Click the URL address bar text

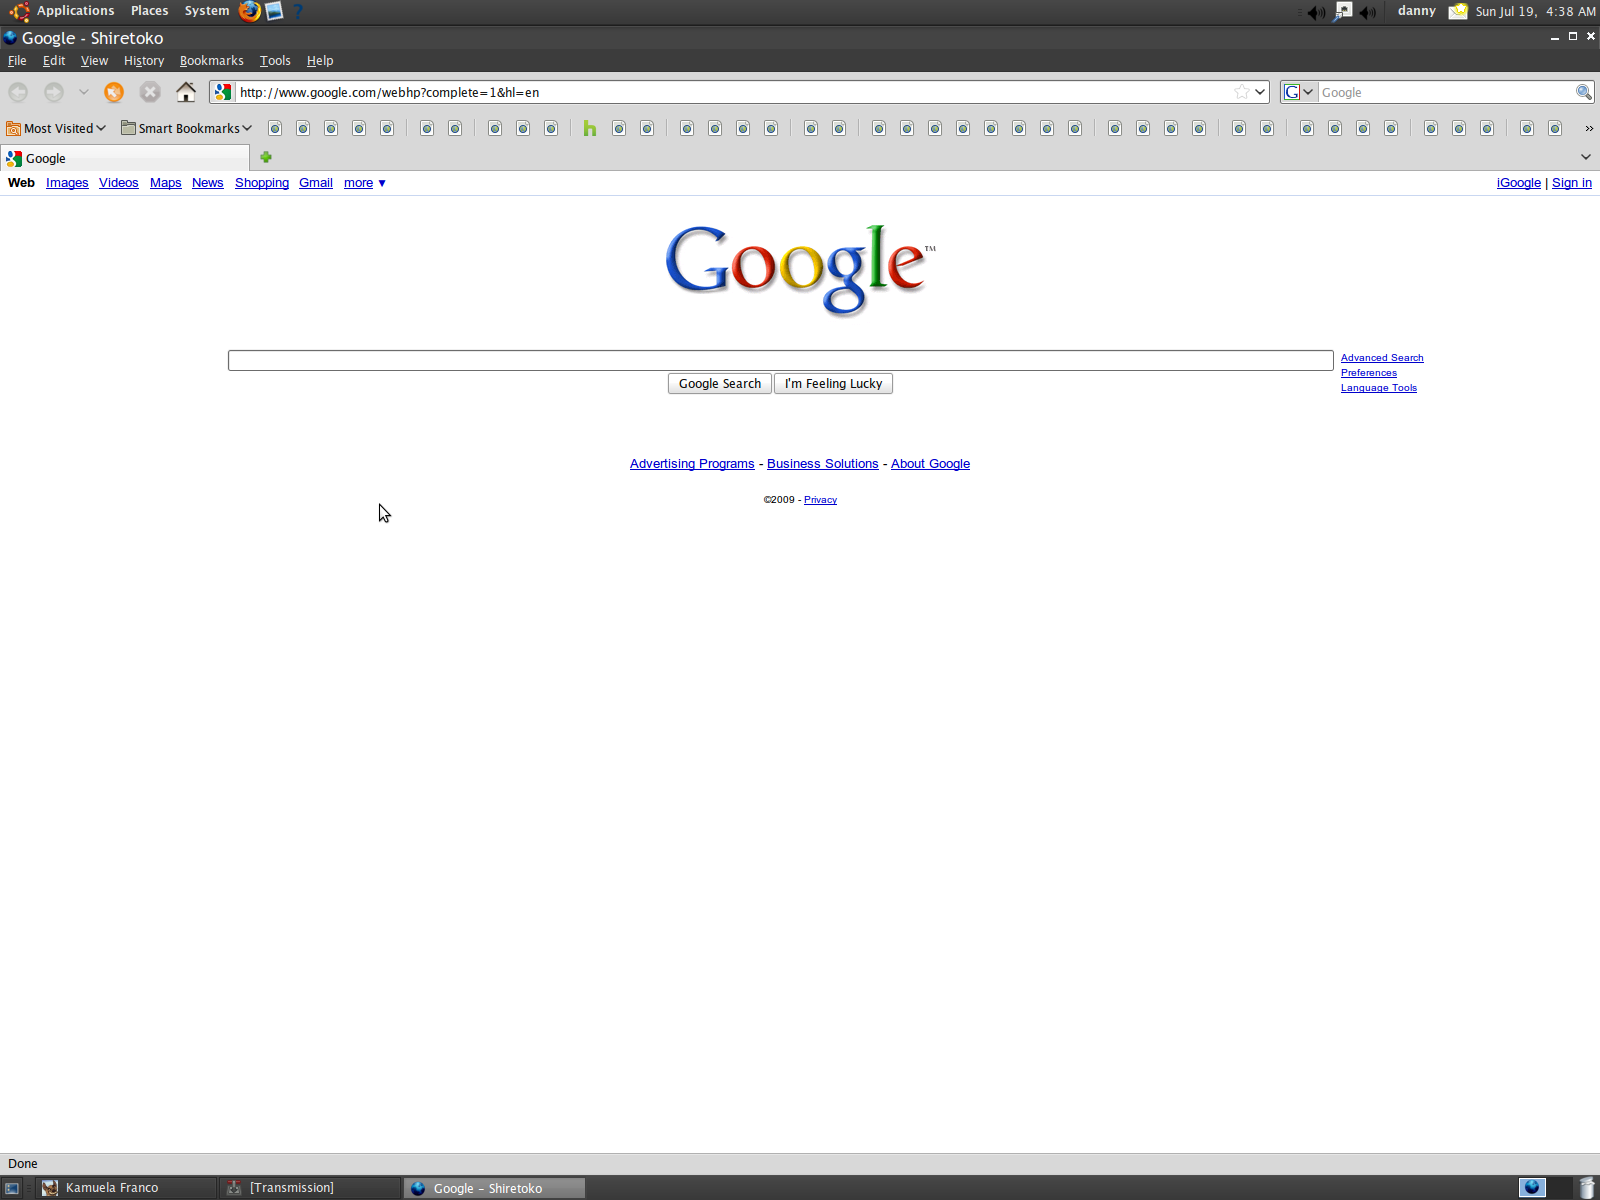click(390, 92)
